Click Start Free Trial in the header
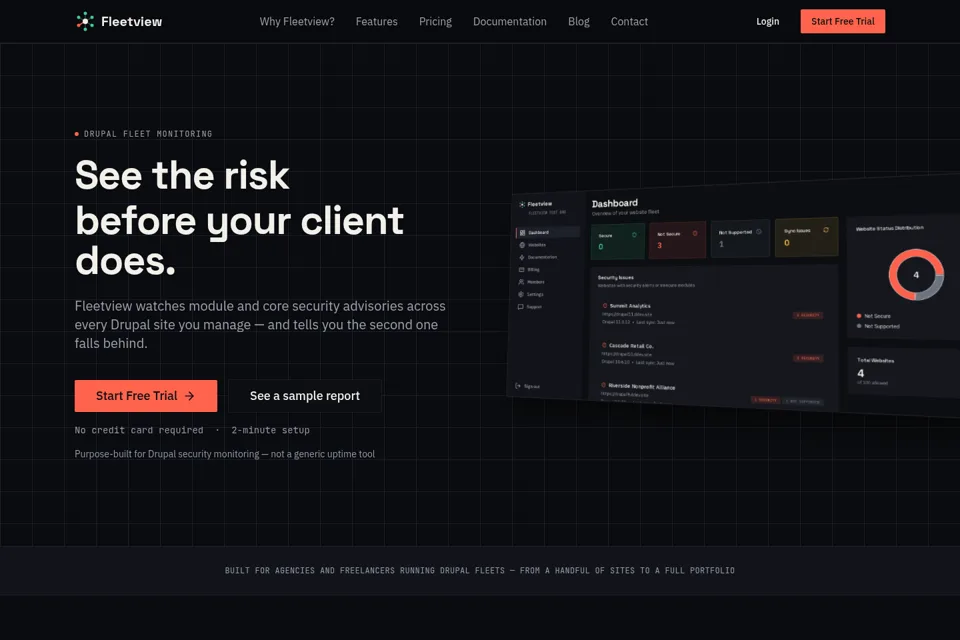This screenshot has height=640, width=960. [x=842, y=21]
